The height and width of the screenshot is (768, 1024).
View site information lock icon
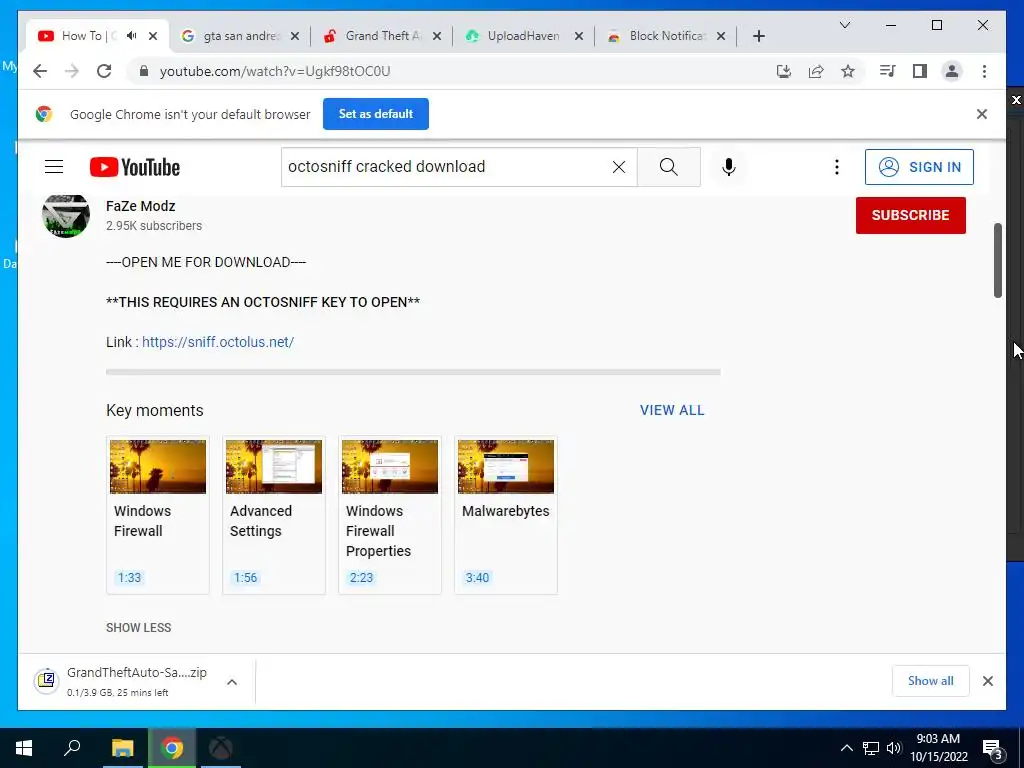(x=144, y=71)
